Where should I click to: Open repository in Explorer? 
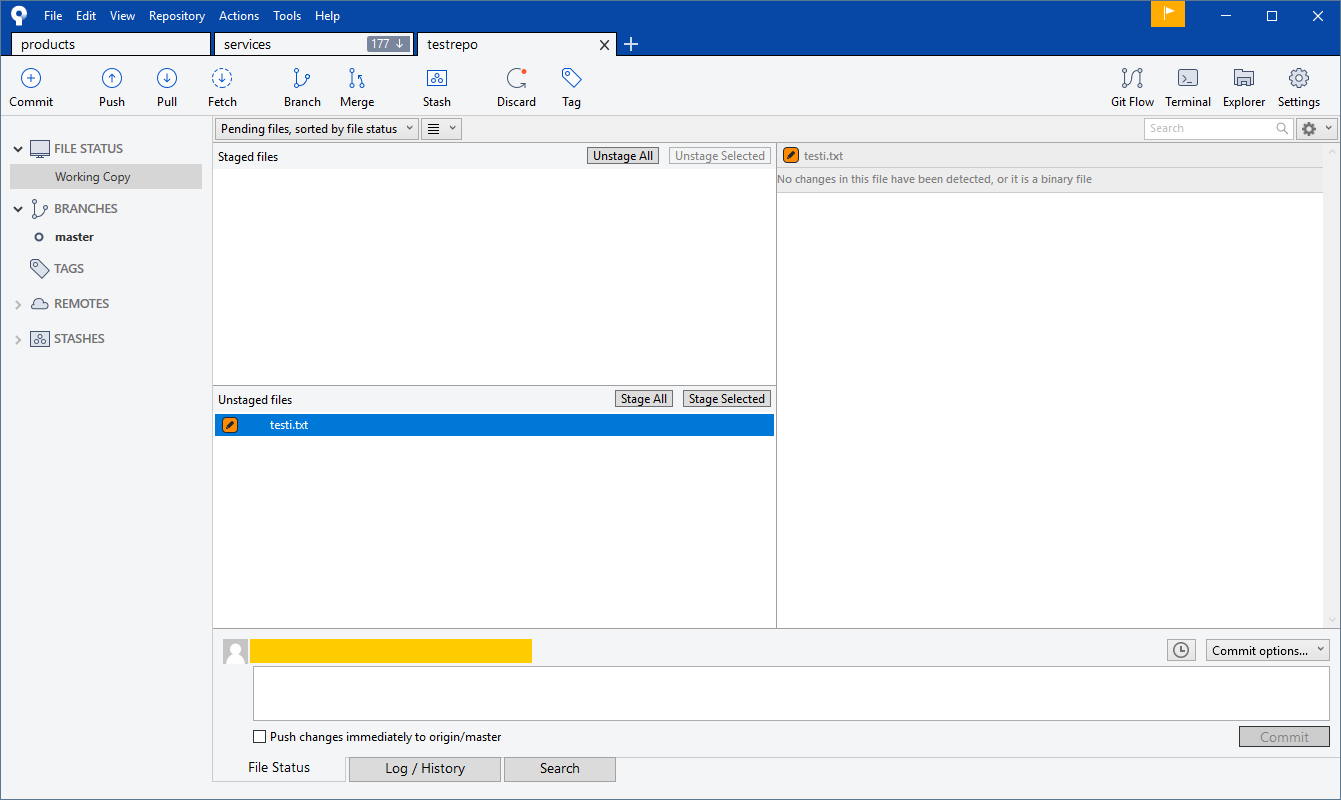click(x=1244, y=78)
